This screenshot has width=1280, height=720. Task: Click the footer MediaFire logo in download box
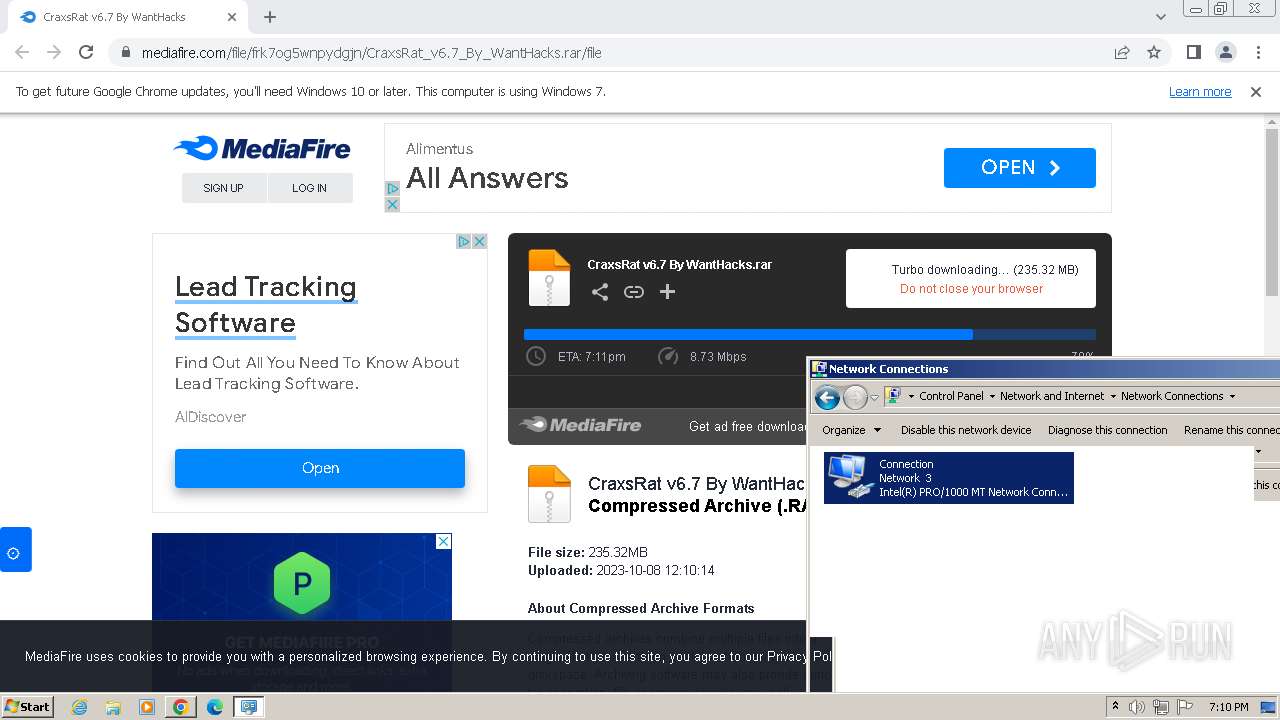pyautogui.click(x=580, y=425)
